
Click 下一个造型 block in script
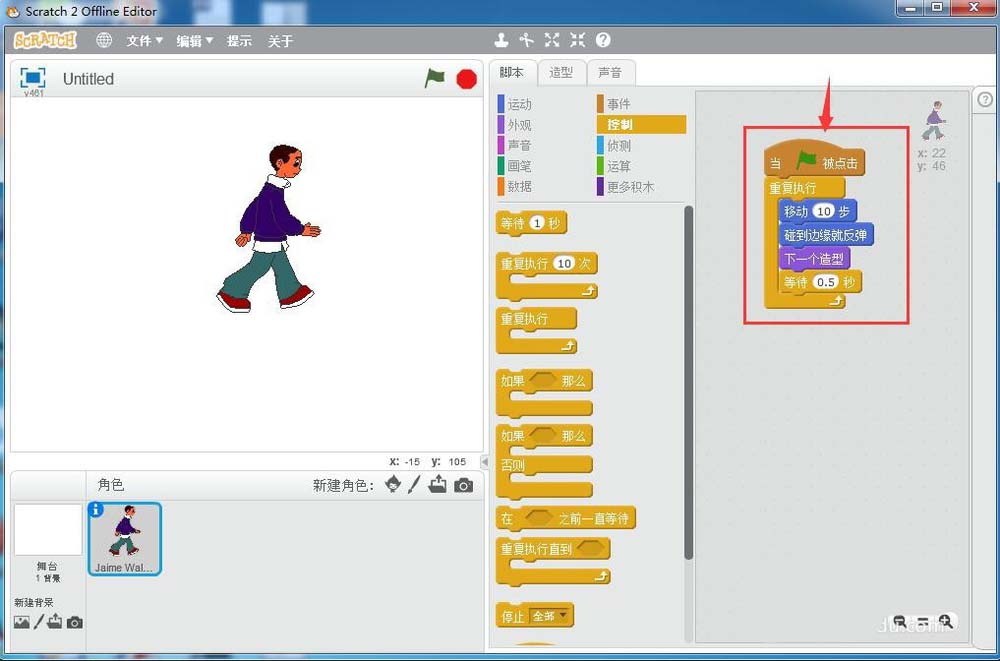click(x=814, y=258)
